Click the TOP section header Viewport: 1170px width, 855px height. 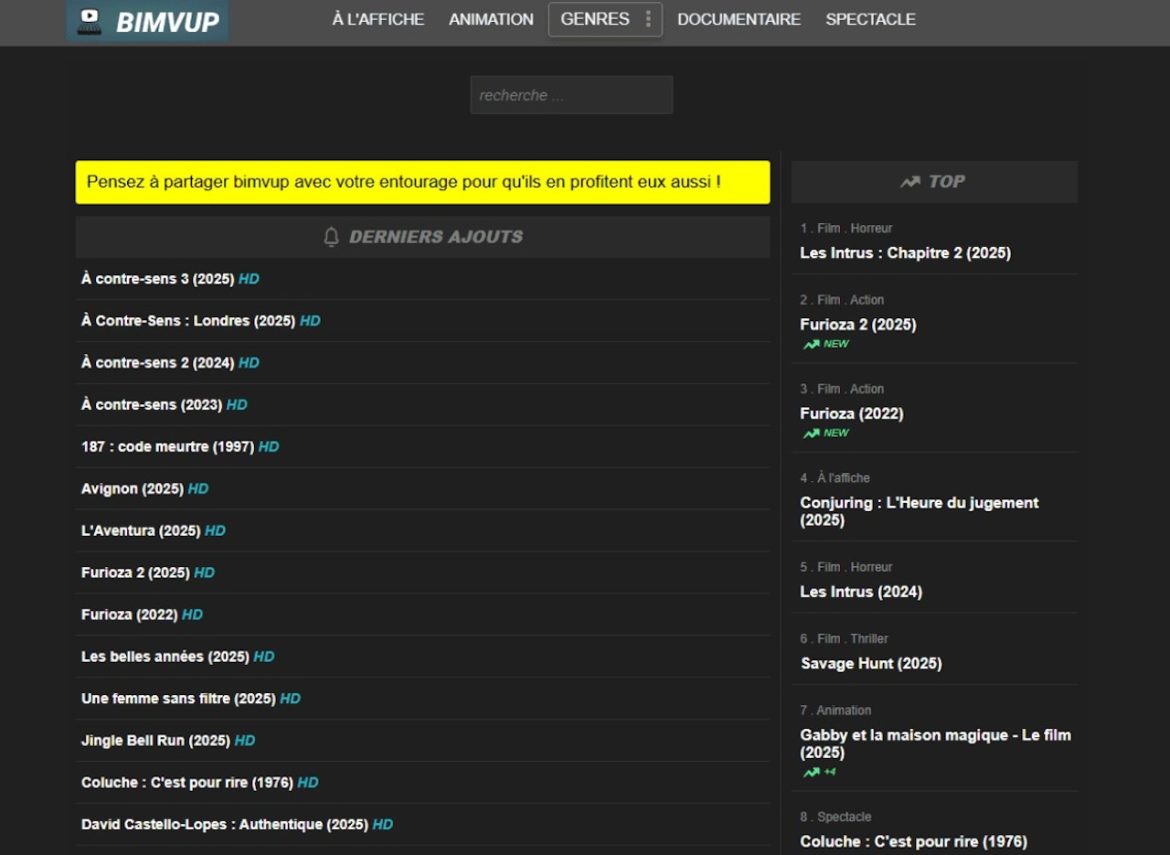click(934, 182)
